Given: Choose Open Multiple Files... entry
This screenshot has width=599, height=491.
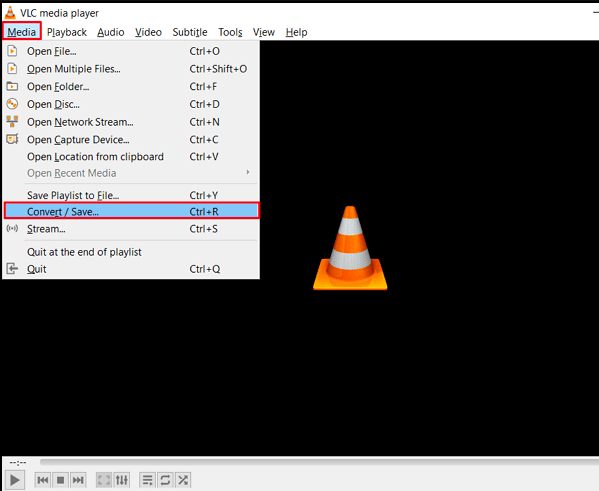Looking at the screenshot, I should pos(131,69).
